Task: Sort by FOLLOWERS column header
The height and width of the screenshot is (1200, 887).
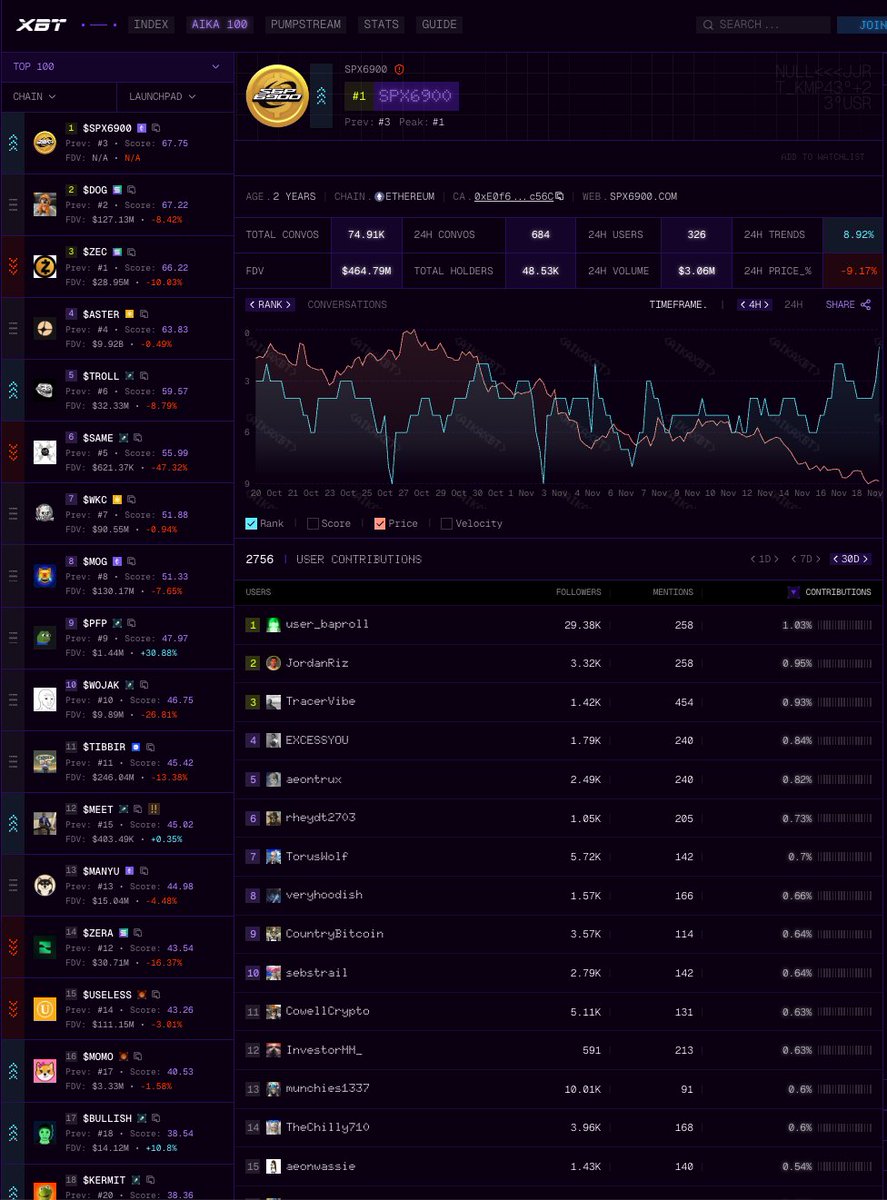Action: (578, 592)
